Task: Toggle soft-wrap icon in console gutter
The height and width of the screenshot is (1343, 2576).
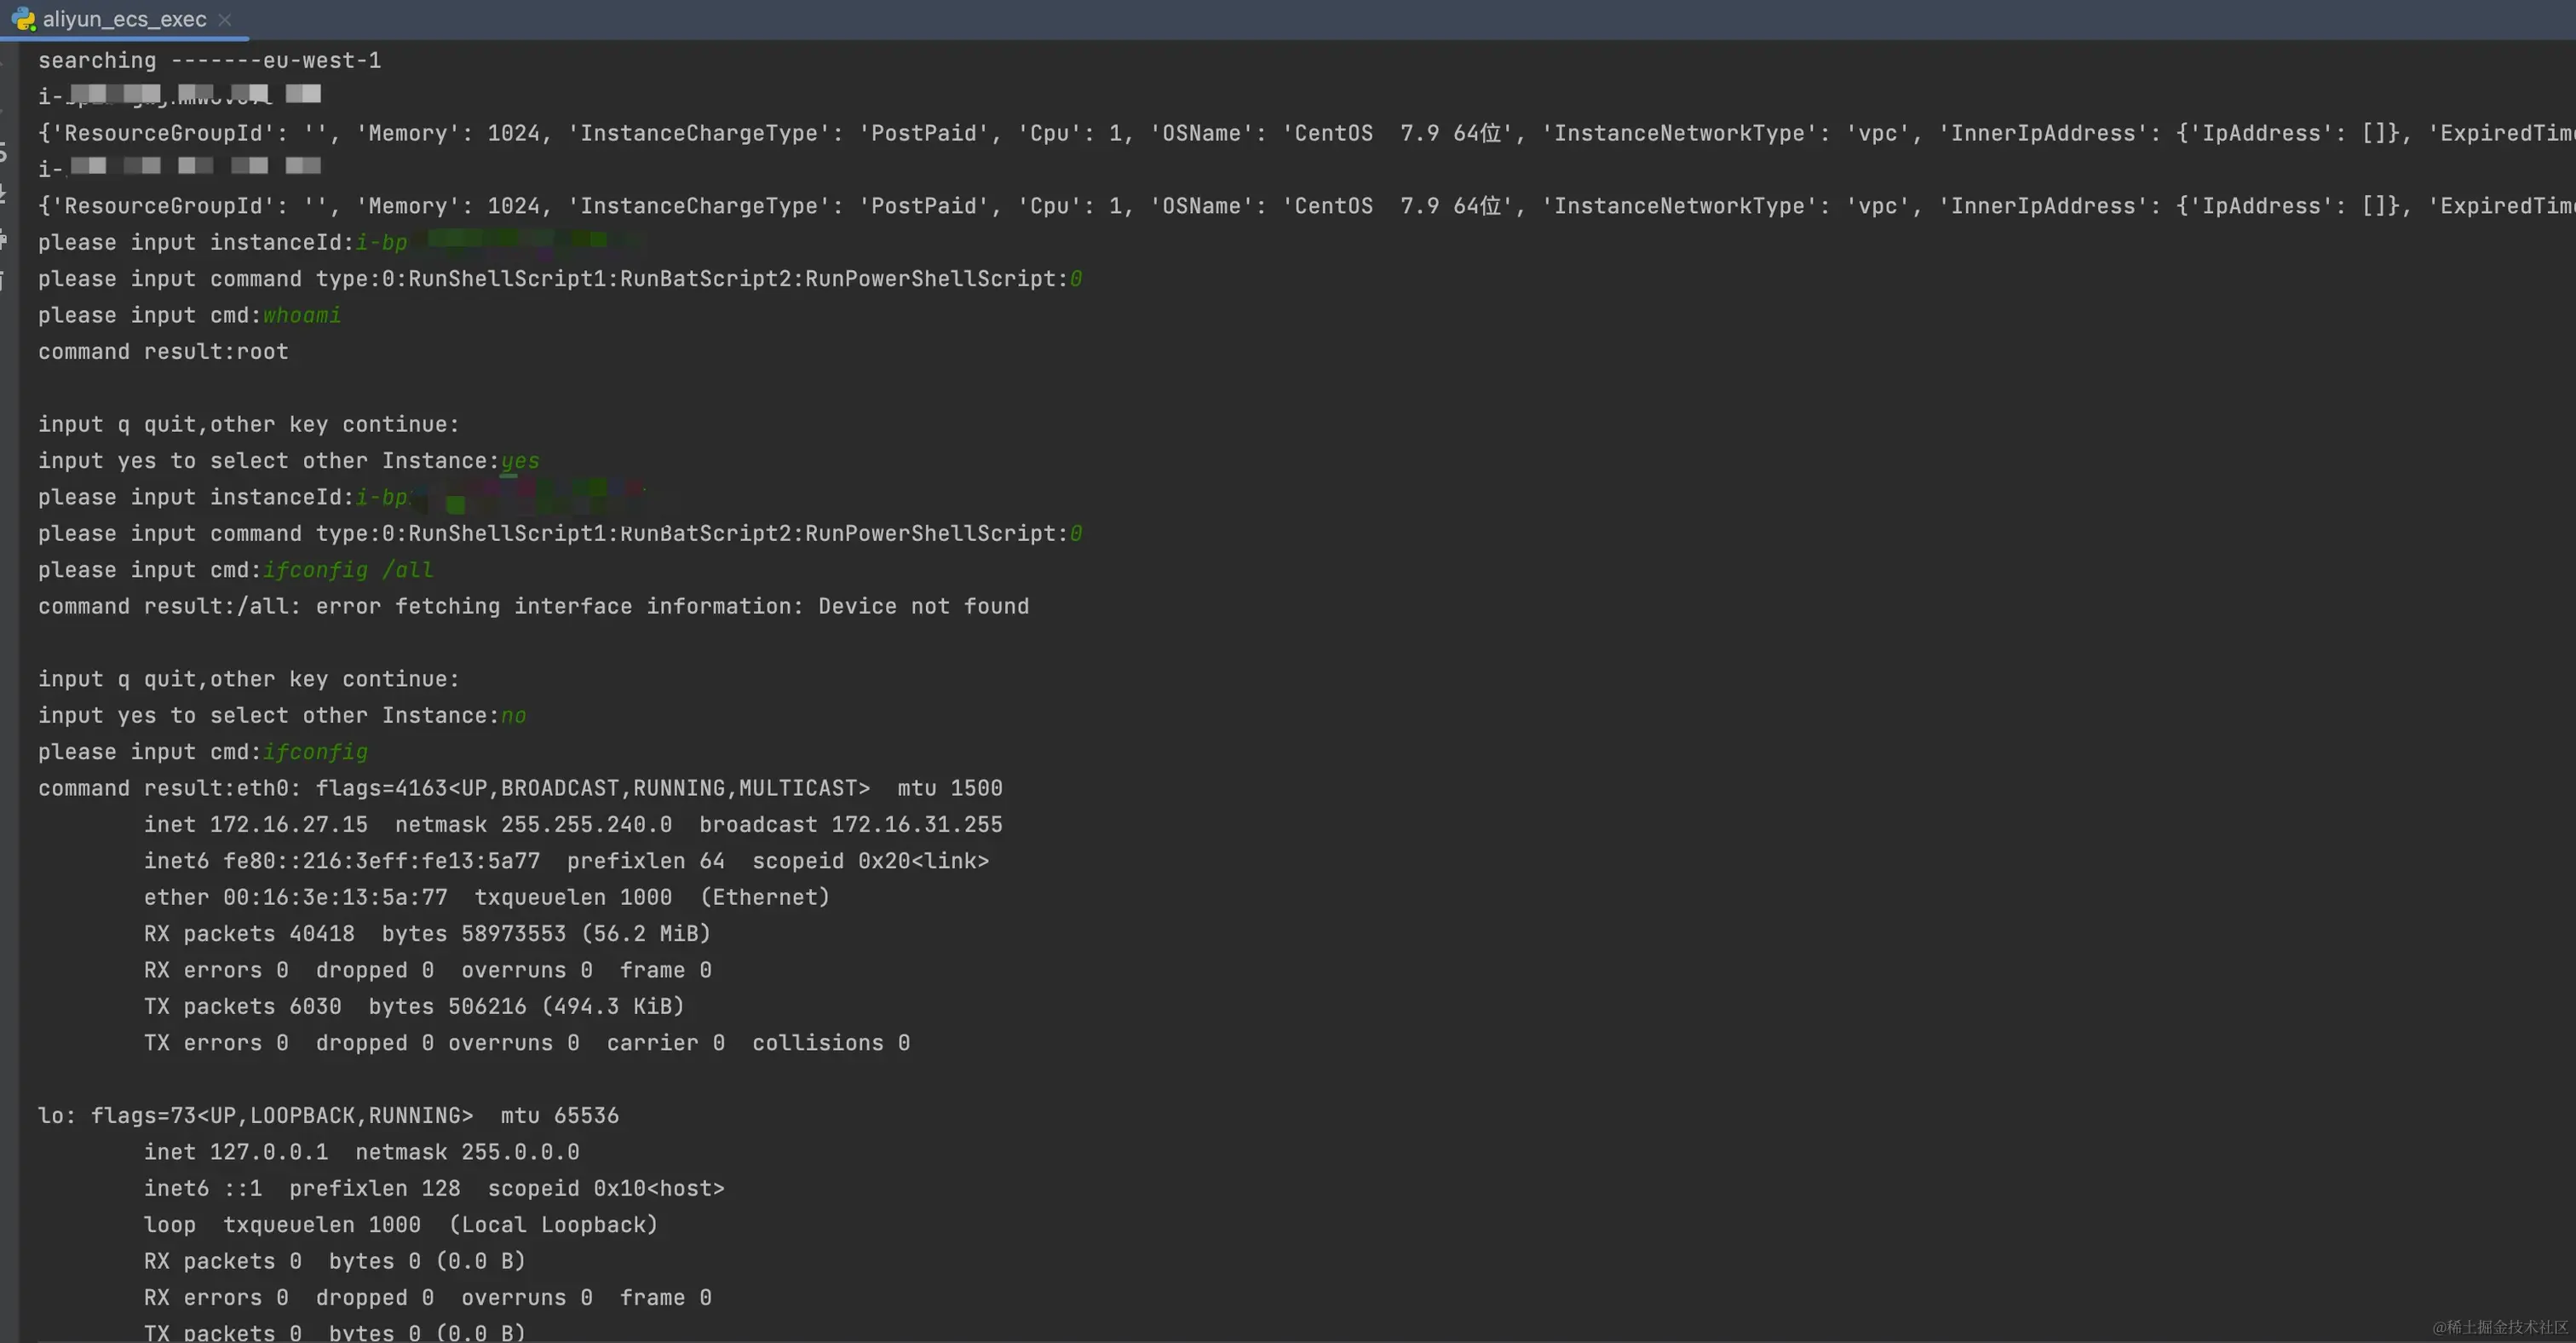Action: point(3,151)
